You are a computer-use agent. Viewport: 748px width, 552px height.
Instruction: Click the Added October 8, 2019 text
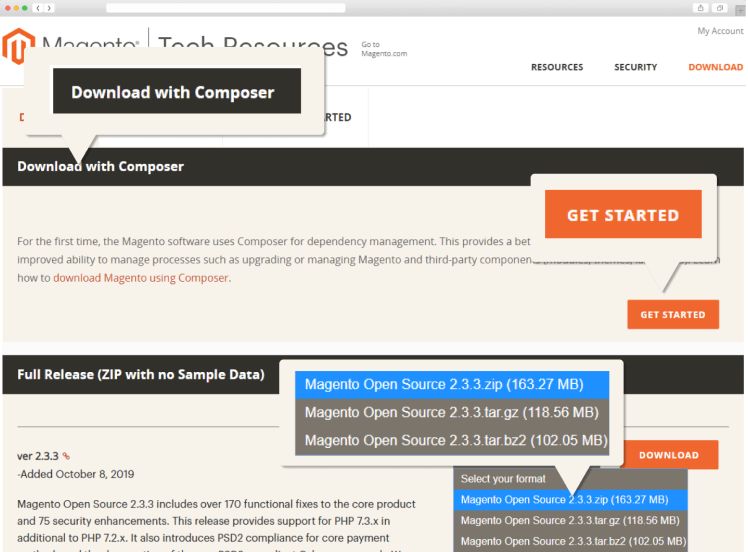pyautogui.click(x=76, y=474)
